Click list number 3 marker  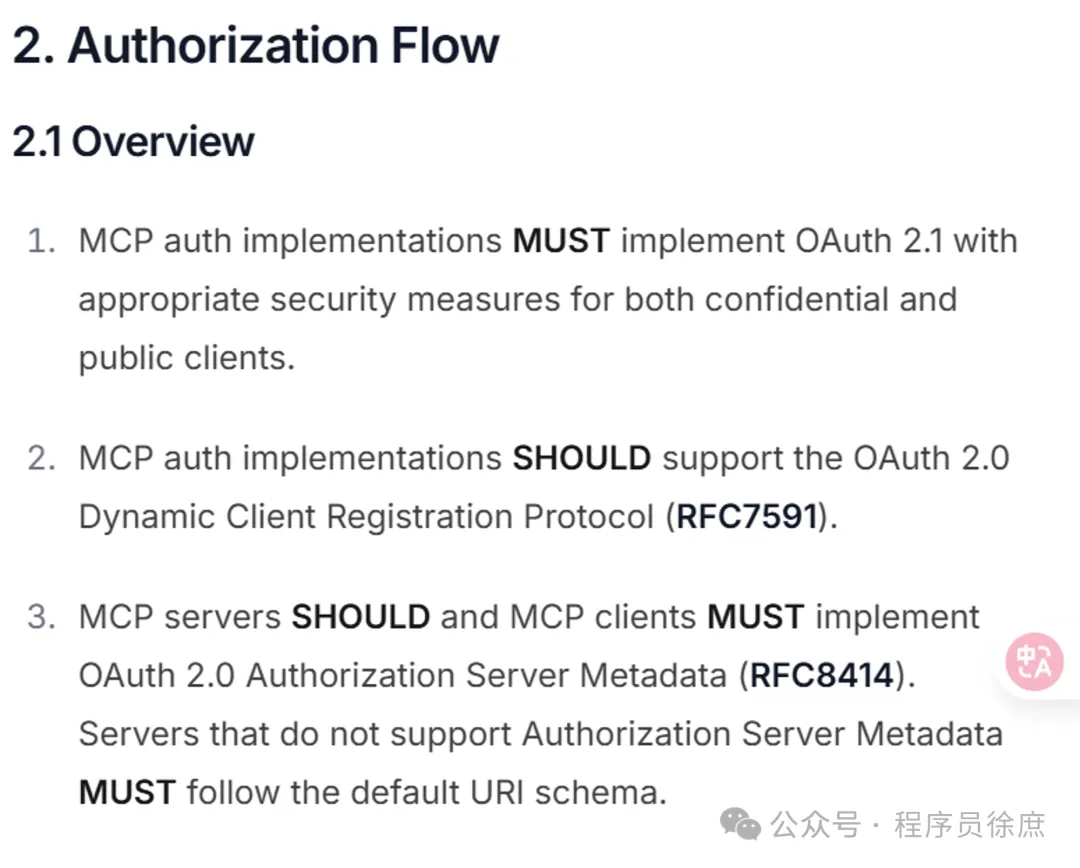pos(40,617)
